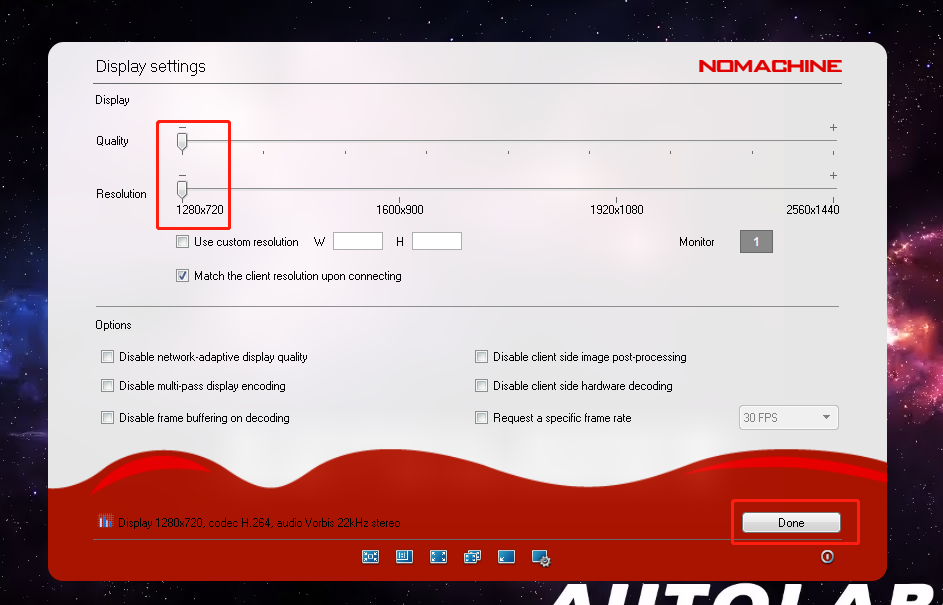Click the resize remote display icon

[x=405, y=557]
